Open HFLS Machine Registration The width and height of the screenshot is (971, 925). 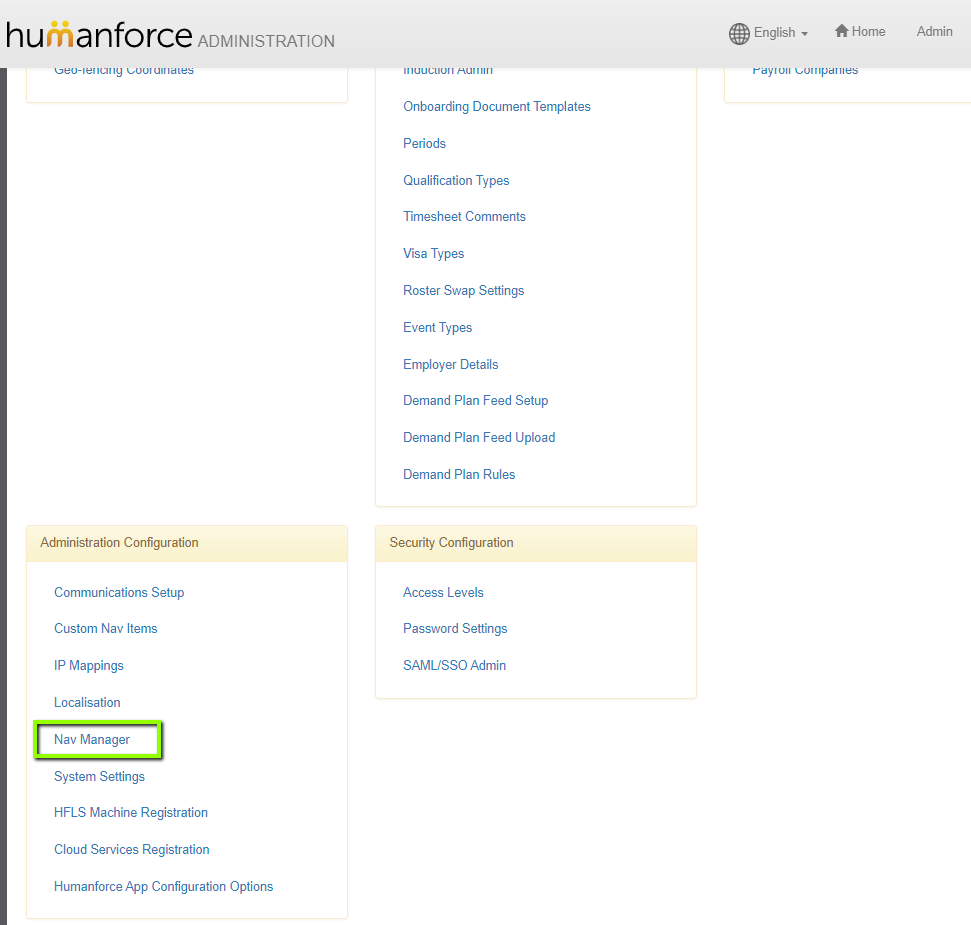click(131, 812)
